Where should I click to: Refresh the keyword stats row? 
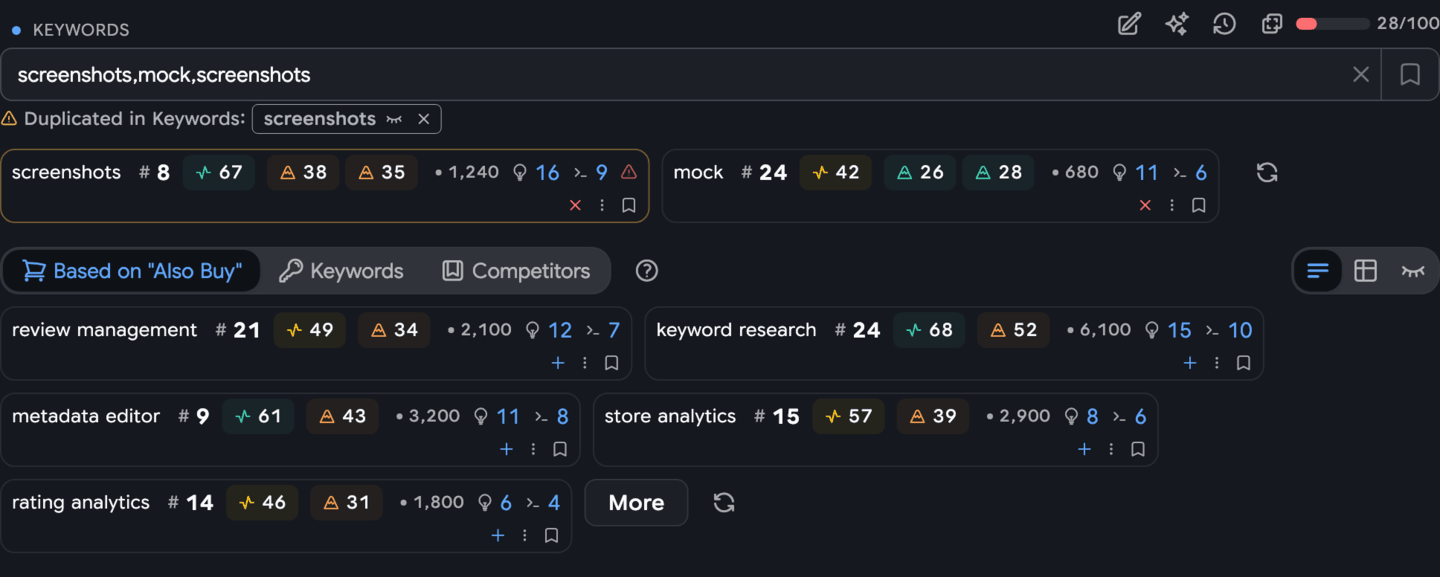pyautogui.click(x=1267, y=172)
